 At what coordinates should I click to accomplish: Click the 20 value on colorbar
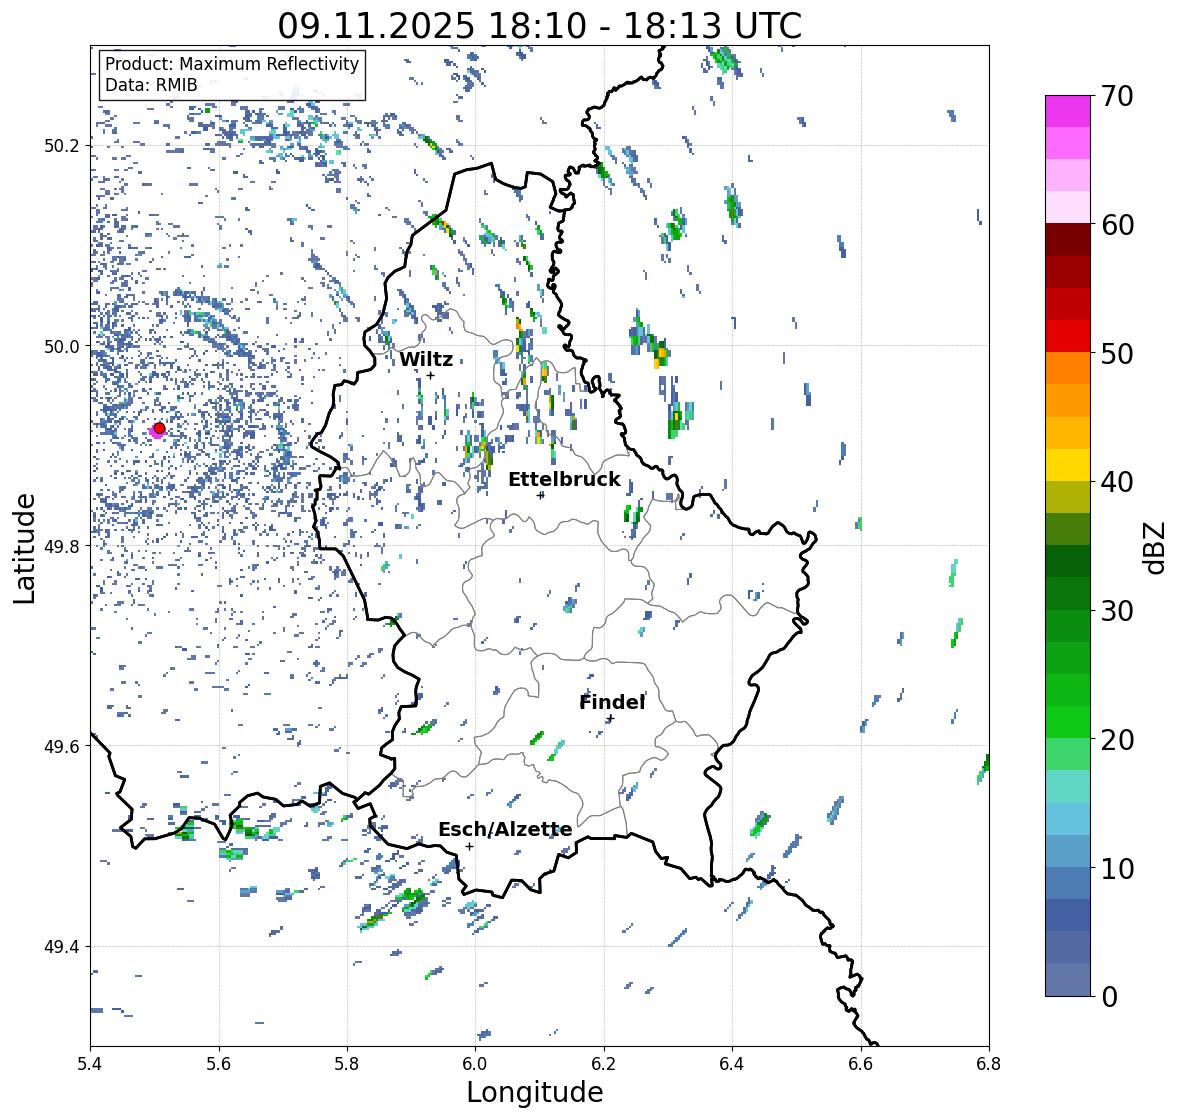click(x=1117, y=740)
